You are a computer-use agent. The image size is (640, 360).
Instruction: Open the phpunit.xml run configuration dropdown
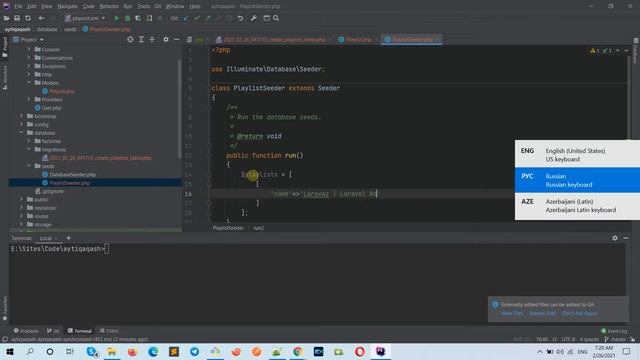(85, 18)
